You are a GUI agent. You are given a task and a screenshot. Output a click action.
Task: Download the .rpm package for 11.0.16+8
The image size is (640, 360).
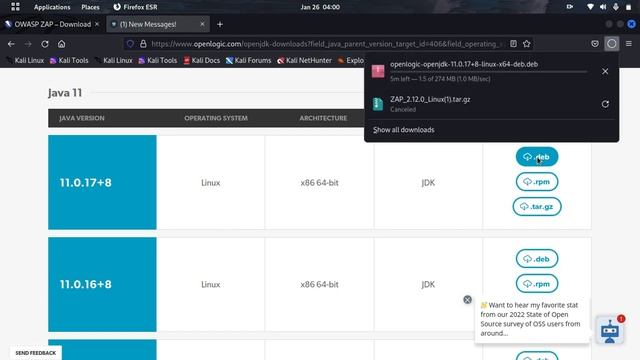[537, 284]
